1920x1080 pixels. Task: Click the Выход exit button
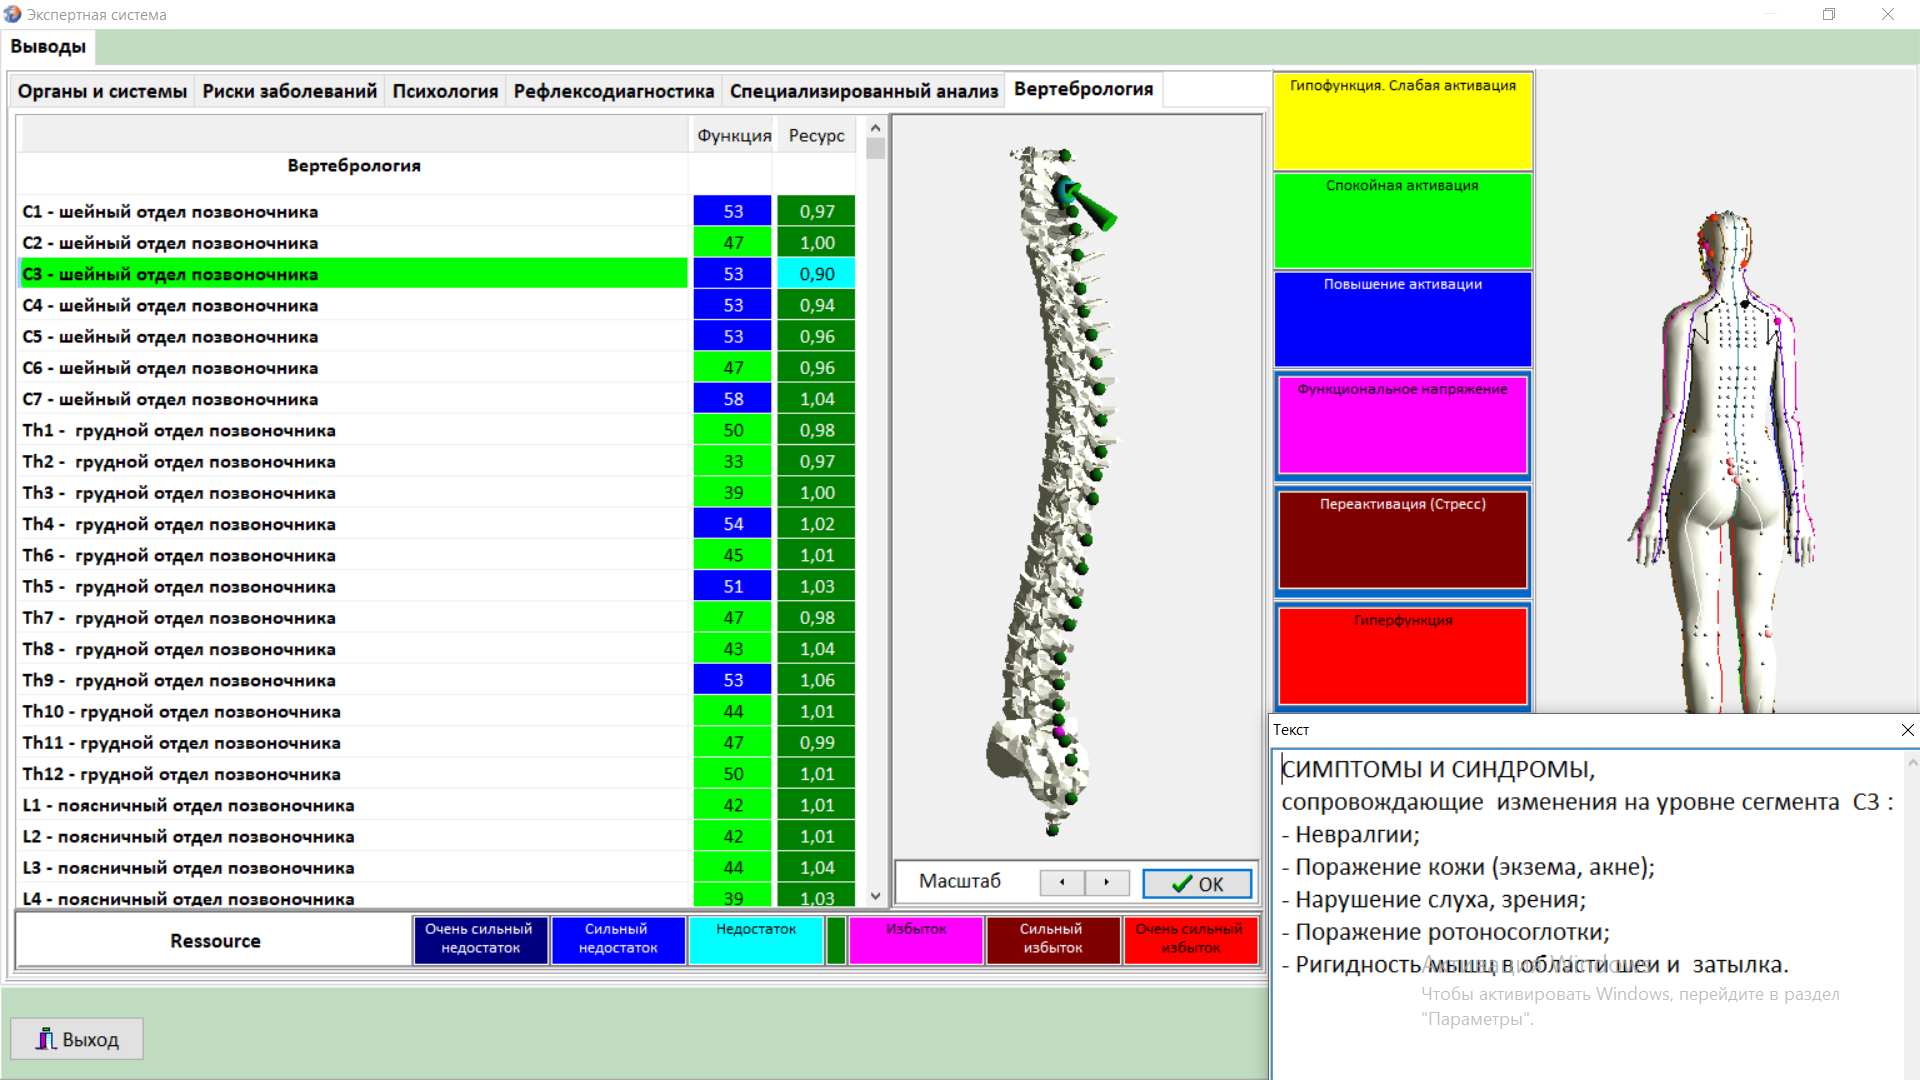tap(77, 1039)
